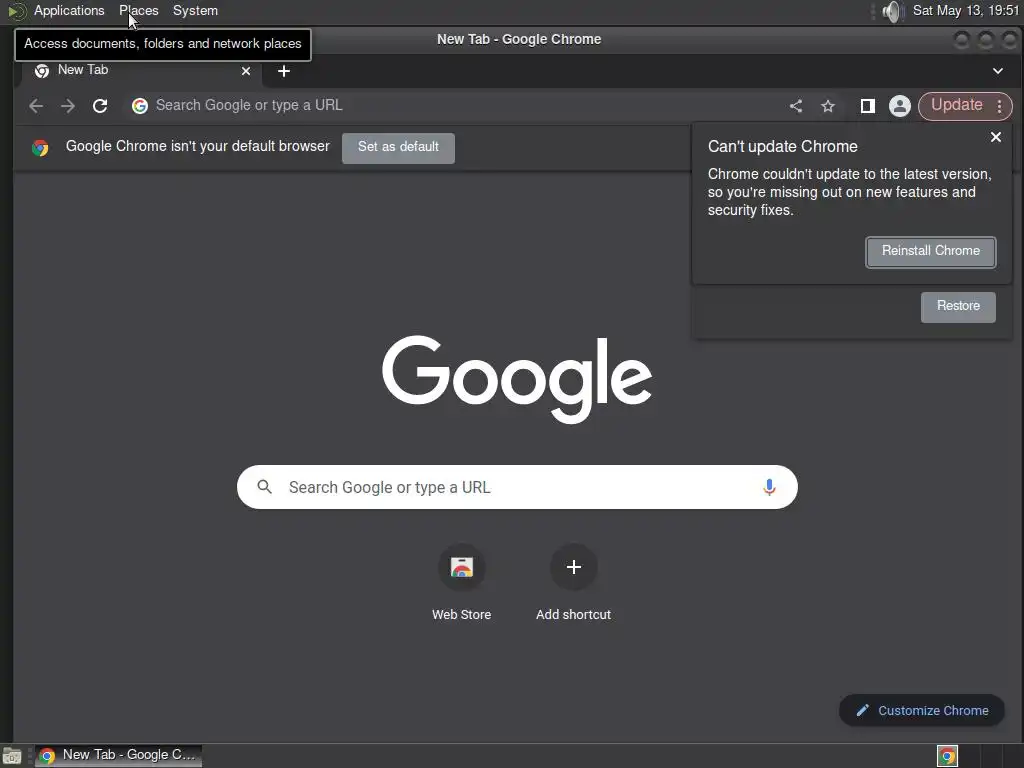Viewport: 1024px width, 768px height.
Task: Click the 'Can't update Chrome' heading
Action: (x=782, y=146)
